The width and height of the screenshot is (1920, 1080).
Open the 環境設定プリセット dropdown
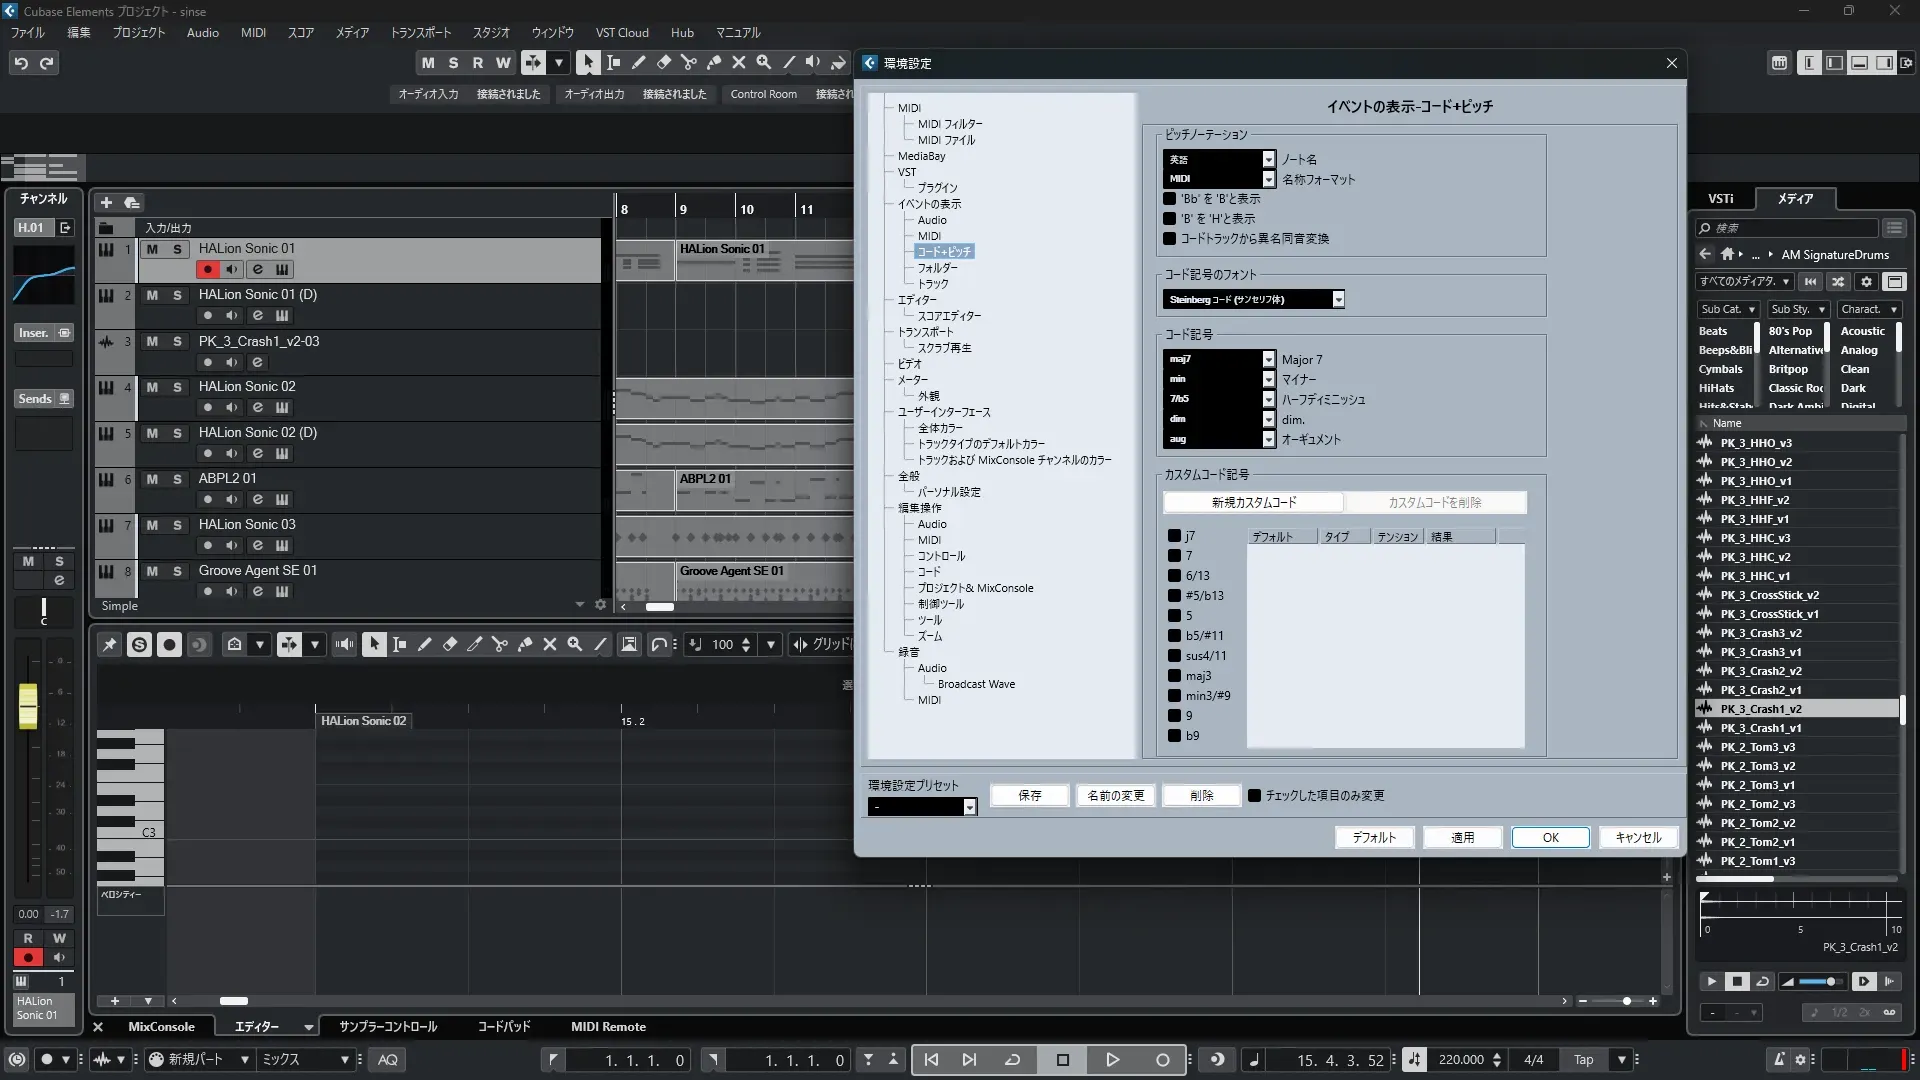969,807
